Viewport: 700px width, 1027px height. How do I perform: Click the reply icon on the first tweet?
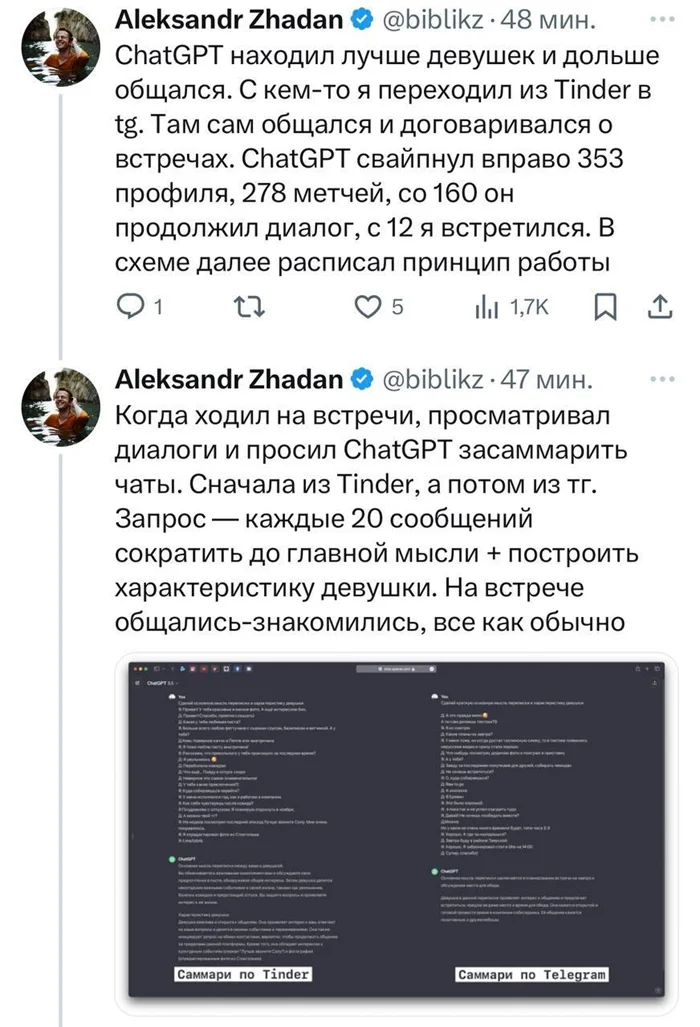132,308
